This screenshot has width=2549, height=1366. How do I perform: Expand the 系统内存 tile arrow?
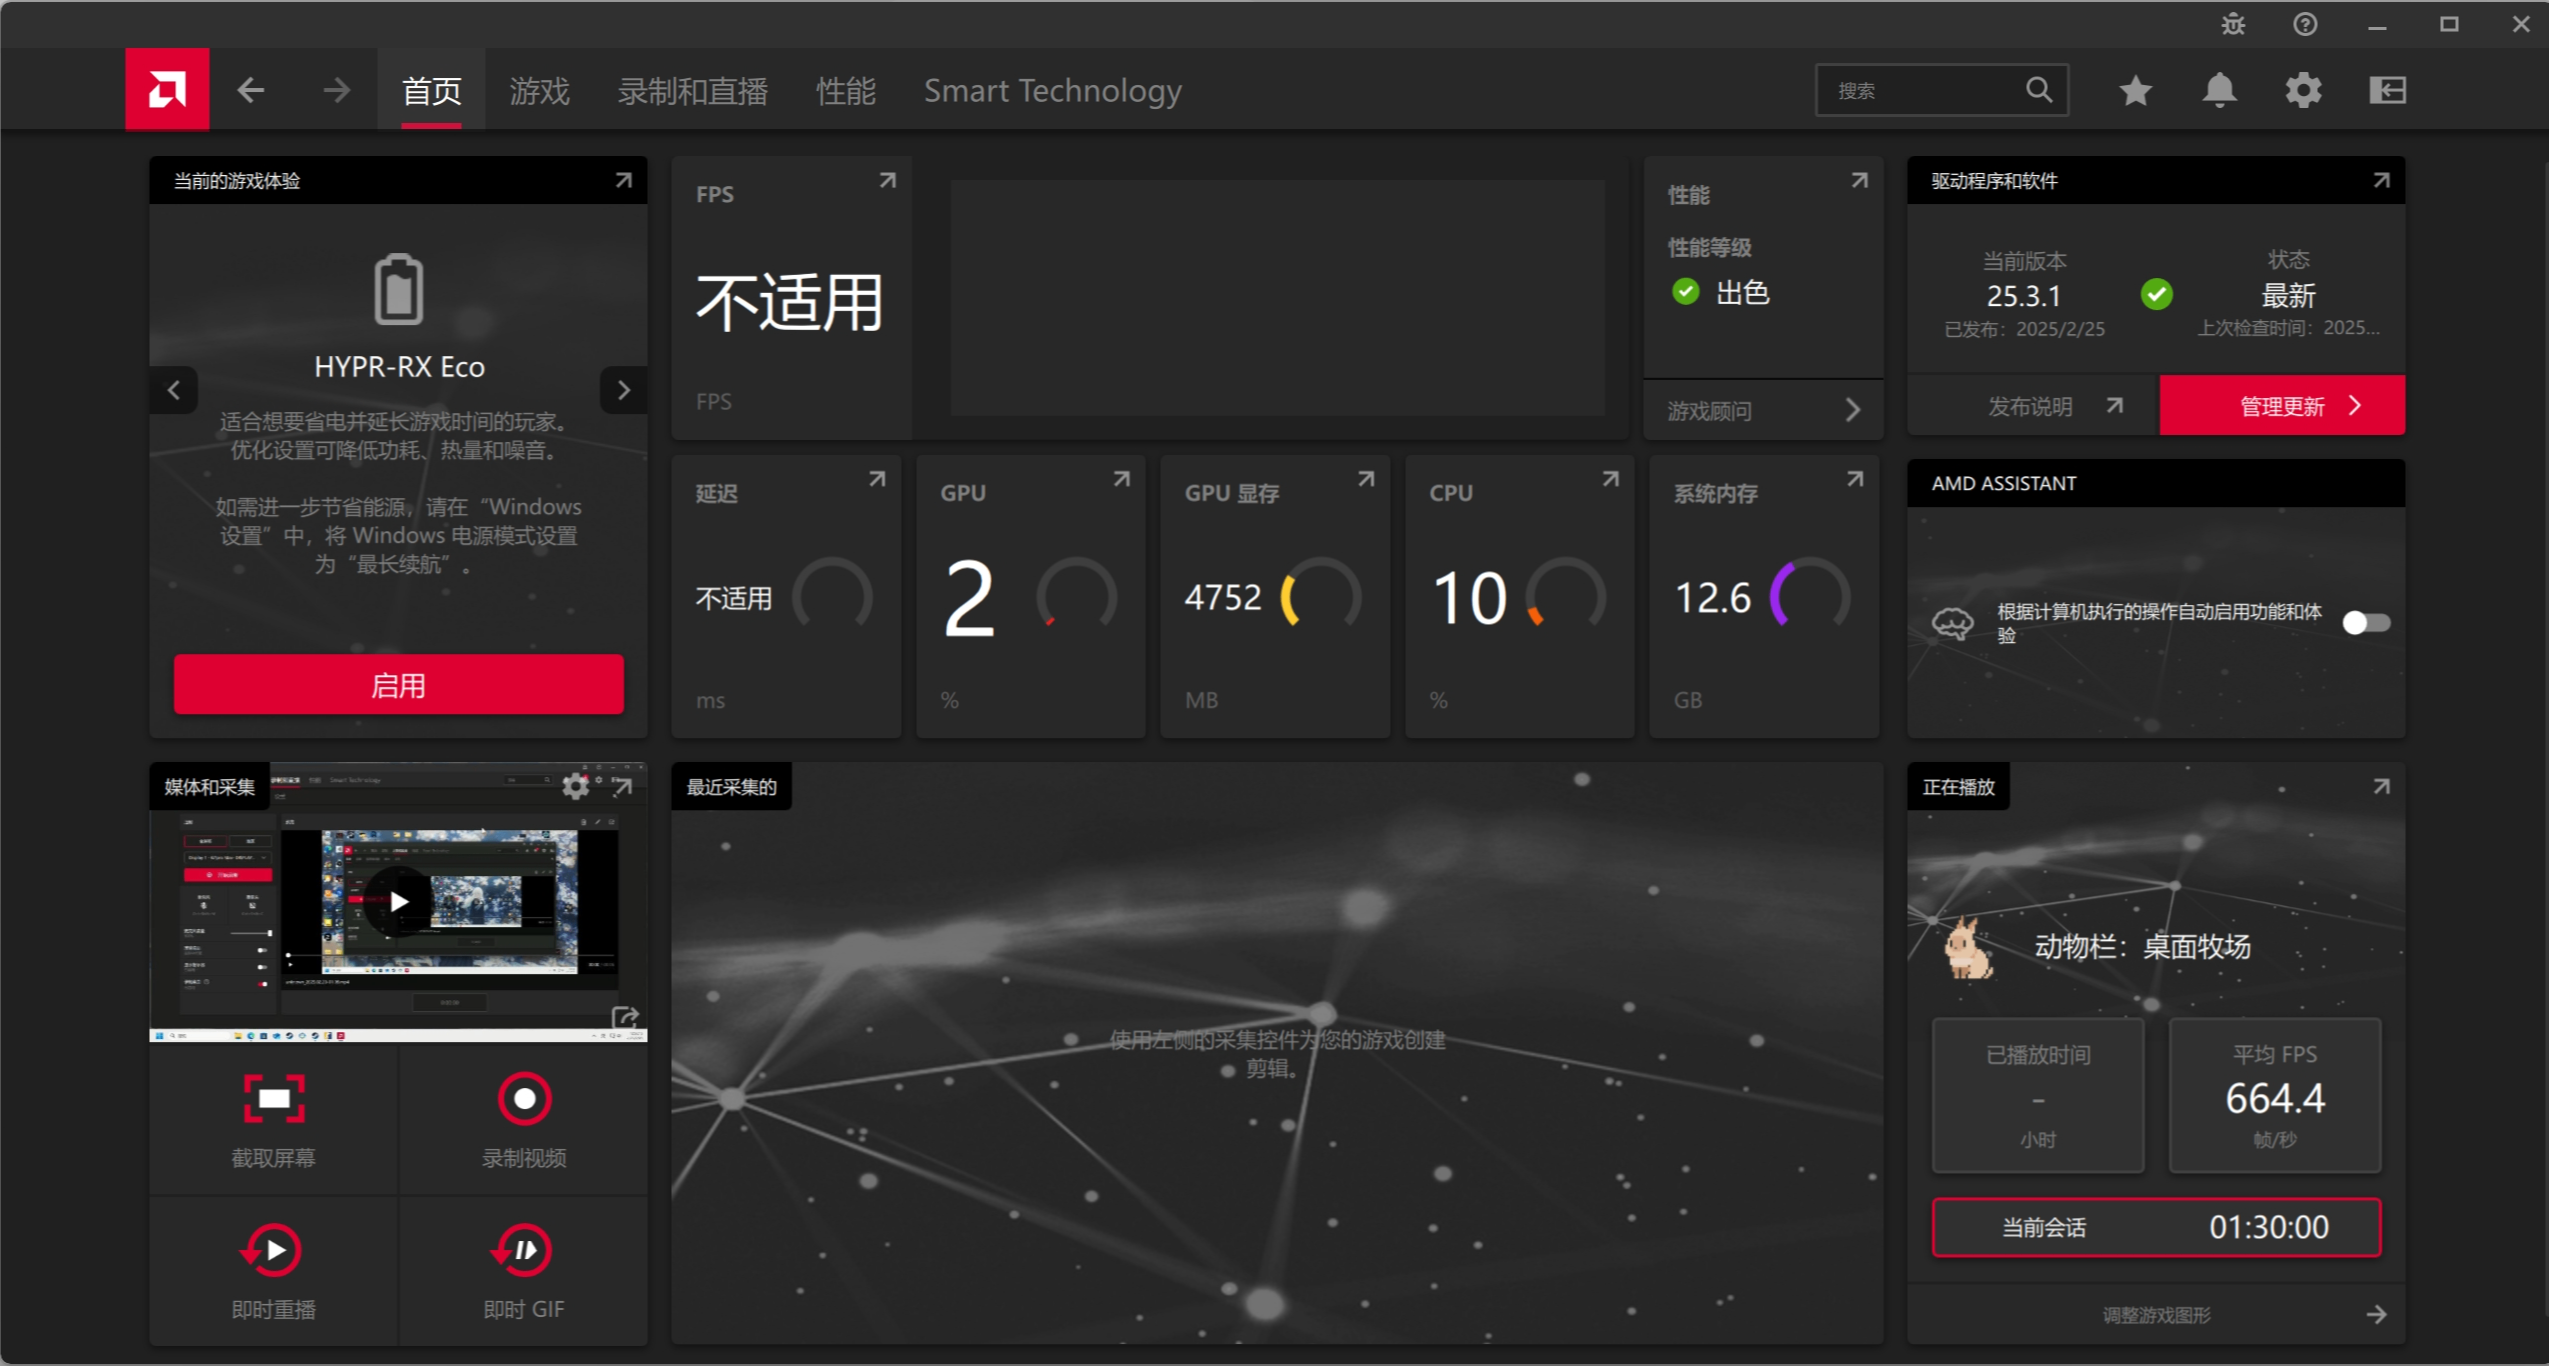tap(1855, 480)
